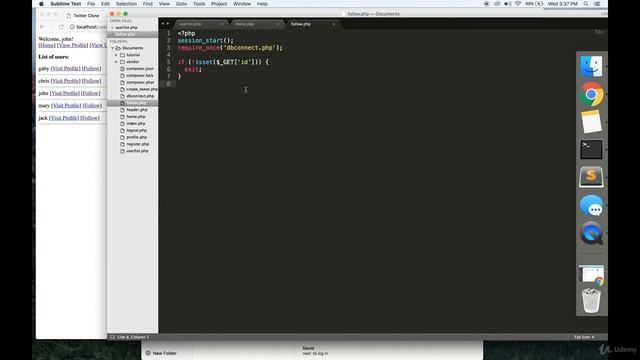640x360 pixels.
Task: Open Finder from the Dock
Action: coord(591,67)
